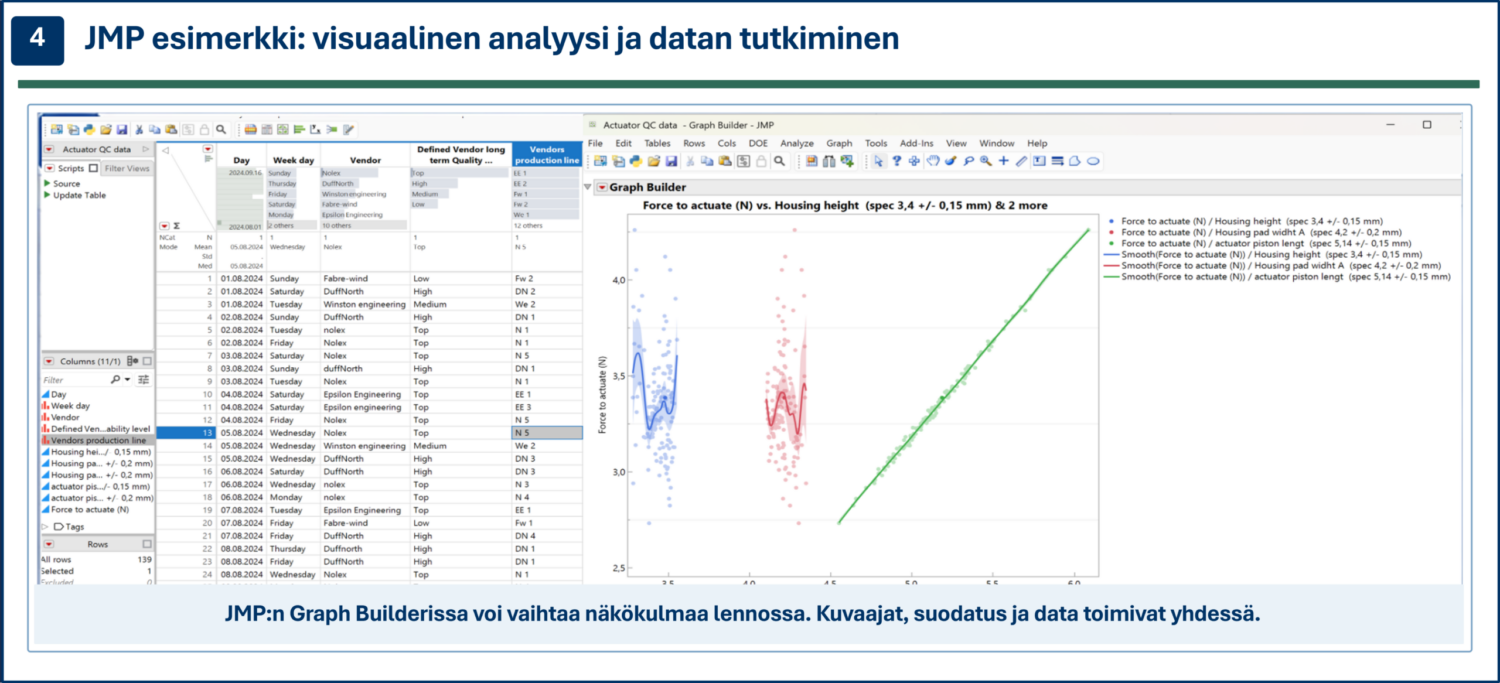Screen dimensions: 1500x683
Task: Open the Tables menu
Action: (x=657, y=143)
